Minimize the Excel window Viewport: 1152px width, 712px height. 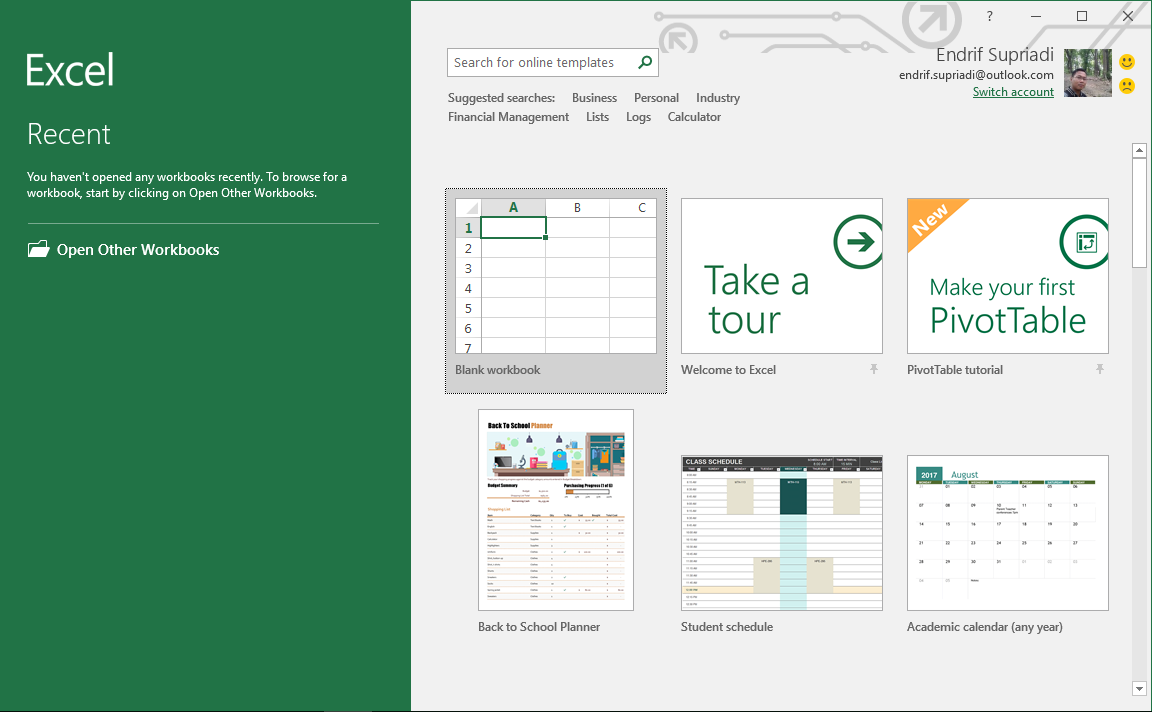(1036, 16)
